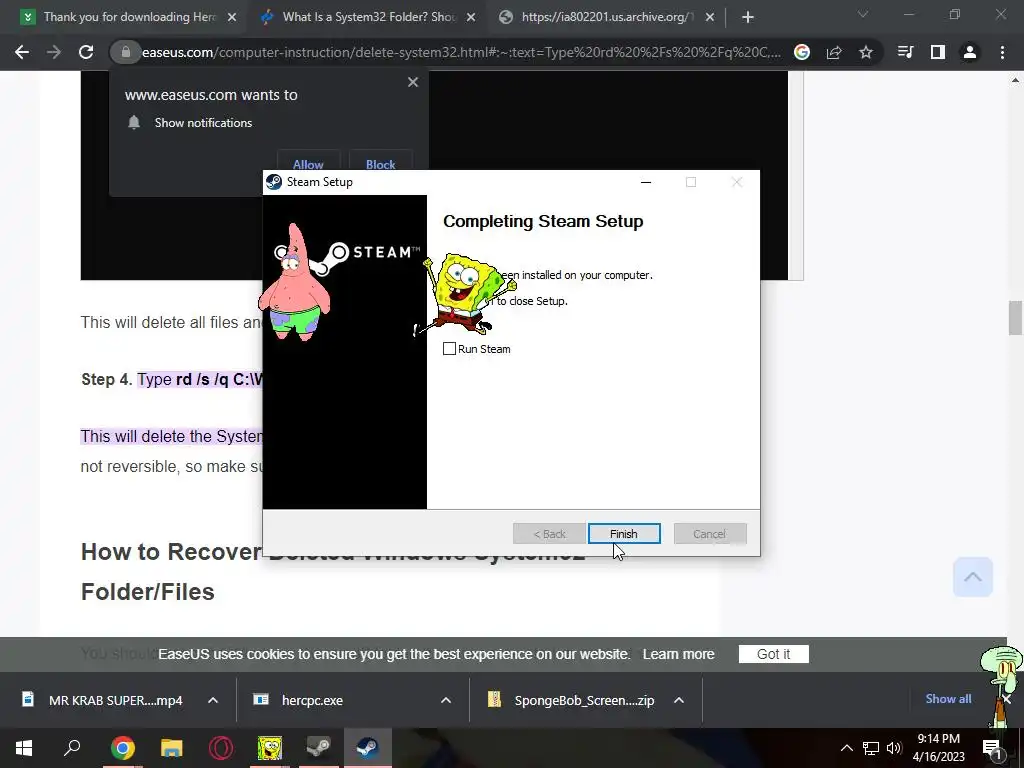
Task: Open taskbar search magnifier
Action: (72, 748)
